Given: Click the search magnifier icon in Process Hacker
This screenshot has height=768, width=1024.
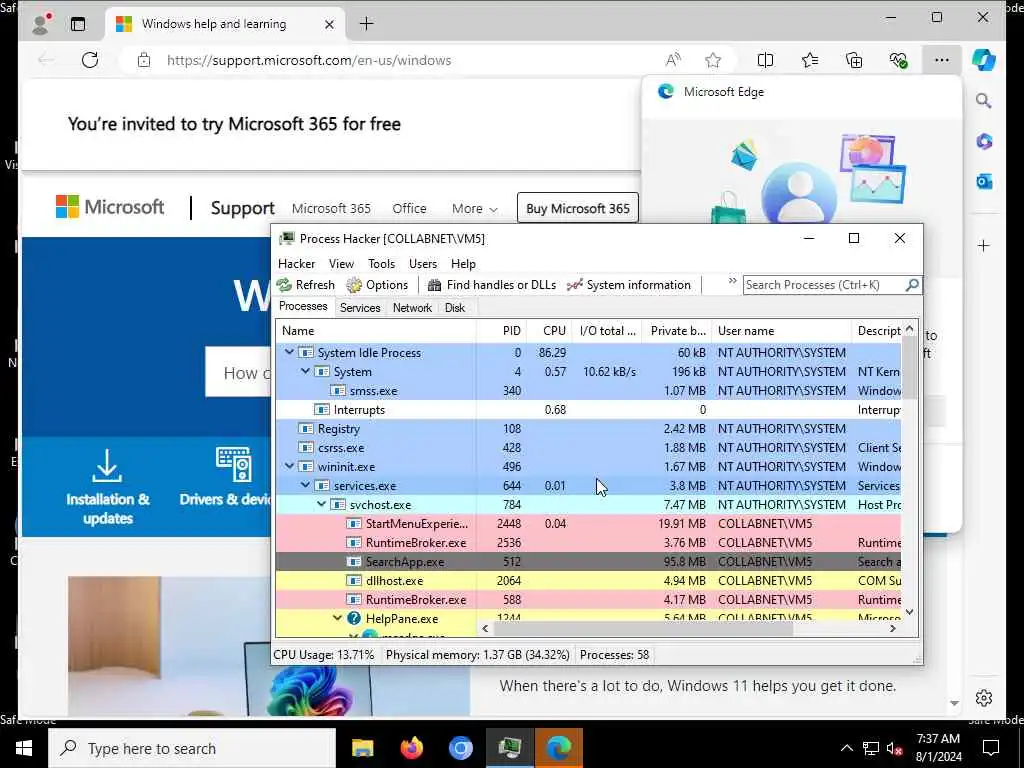Looking at the screenshot, I should click(x=912, y=285).
